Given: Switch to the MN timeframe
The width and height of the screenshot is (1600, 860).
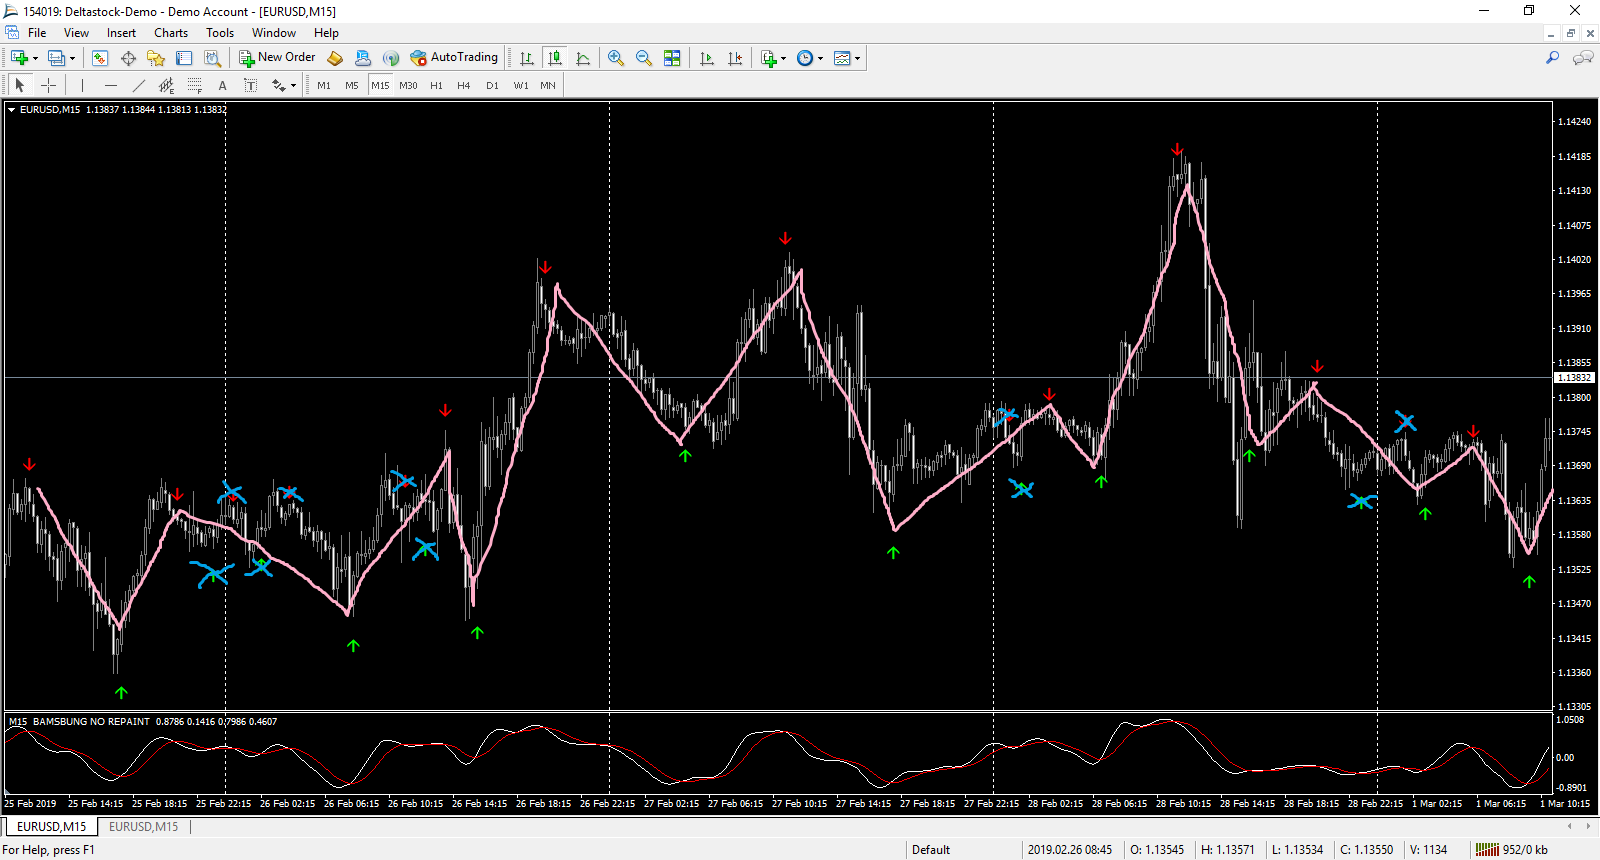Looking at the screenshot, I should [x=548, y=85].
